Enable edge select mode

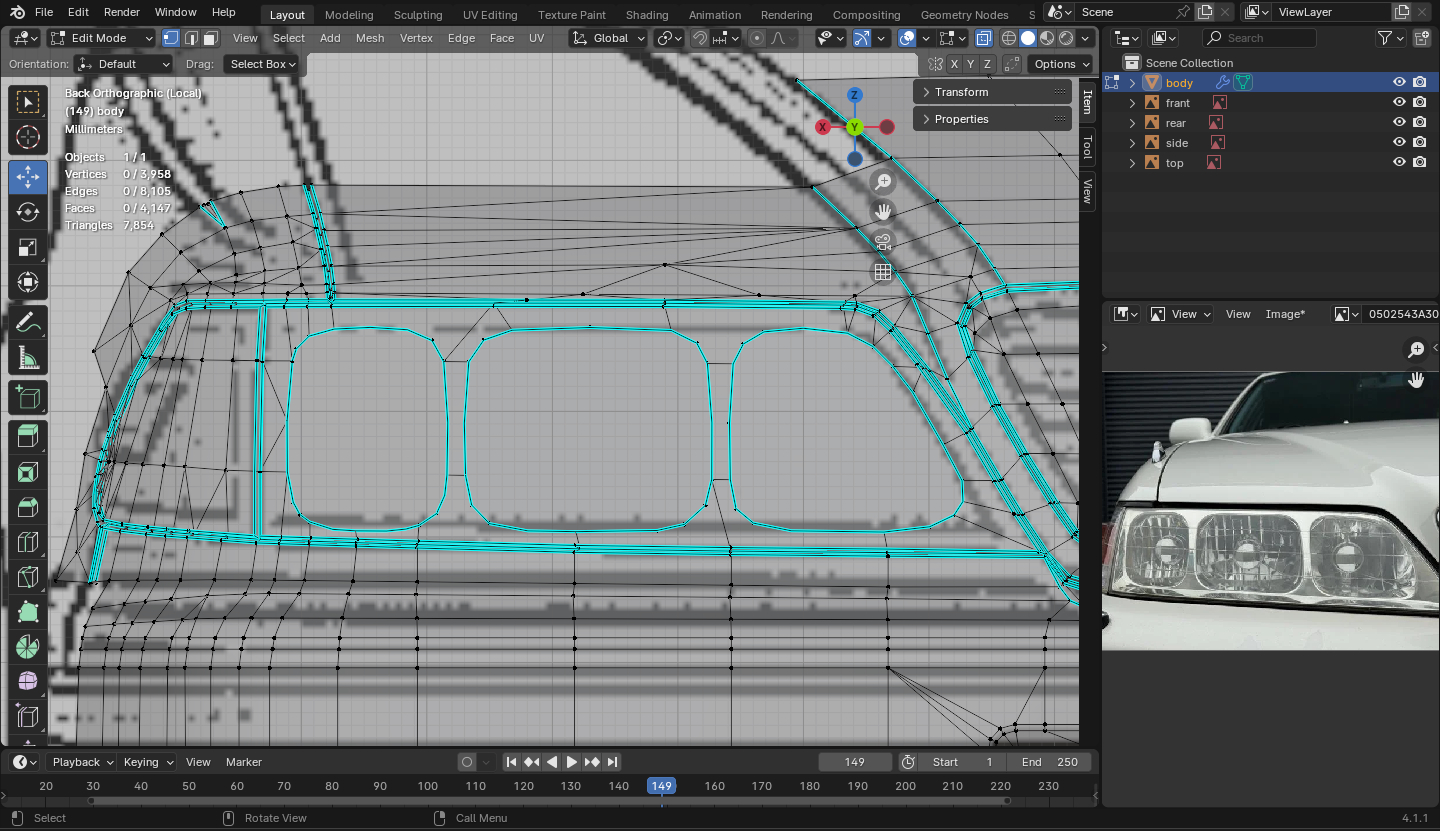pos(190,38)
